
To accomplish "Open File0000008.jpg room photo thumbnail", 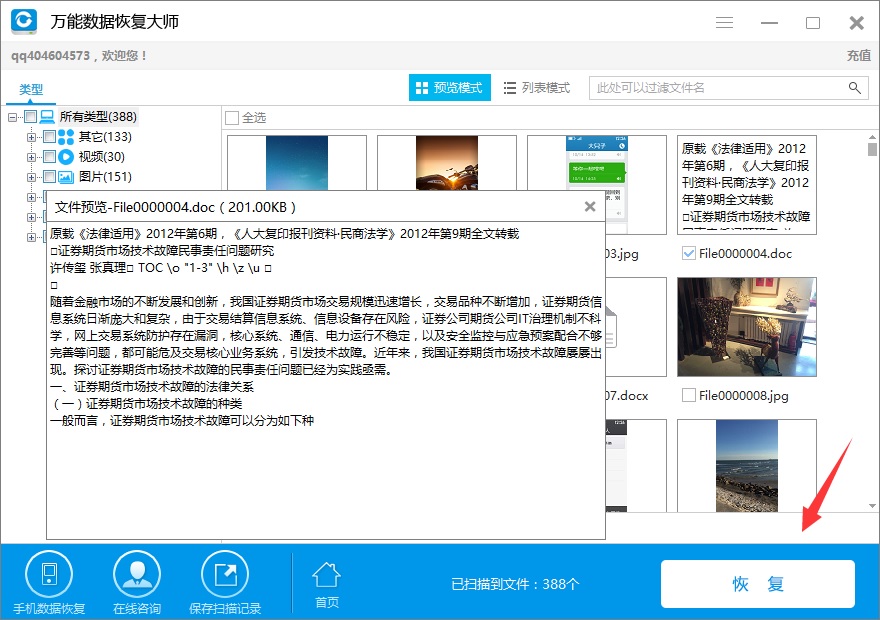I will tap(746, 327).
